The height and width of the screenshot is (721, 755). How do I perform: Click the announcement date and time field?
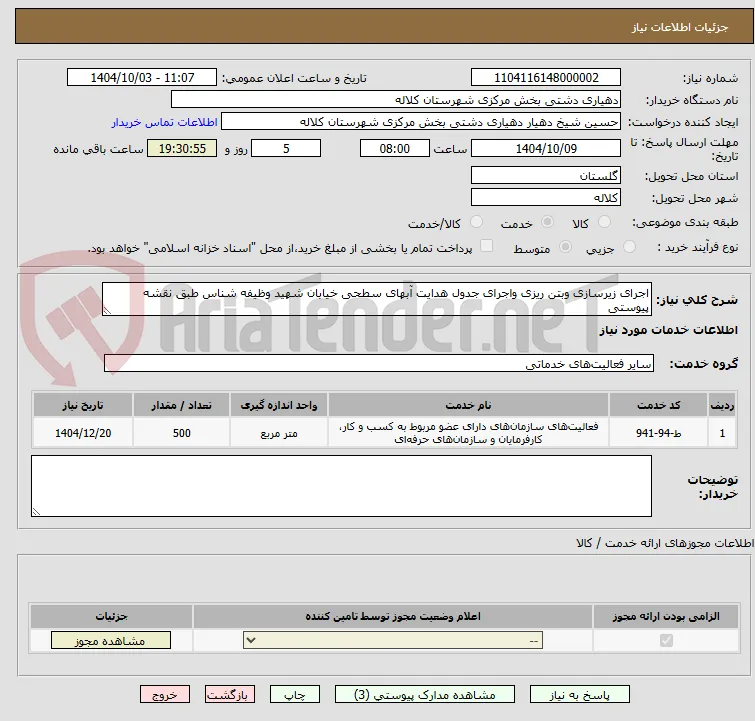(142, 78)
